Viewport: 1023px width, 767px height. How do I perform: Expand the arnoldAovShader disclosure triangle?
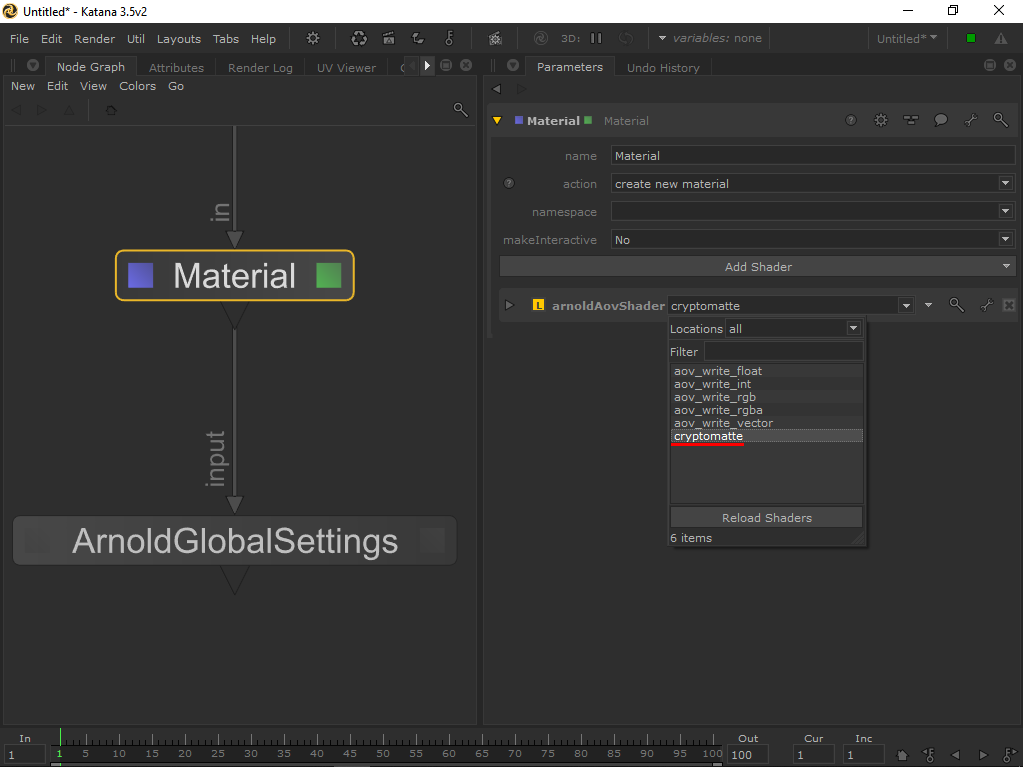(509, 305)
